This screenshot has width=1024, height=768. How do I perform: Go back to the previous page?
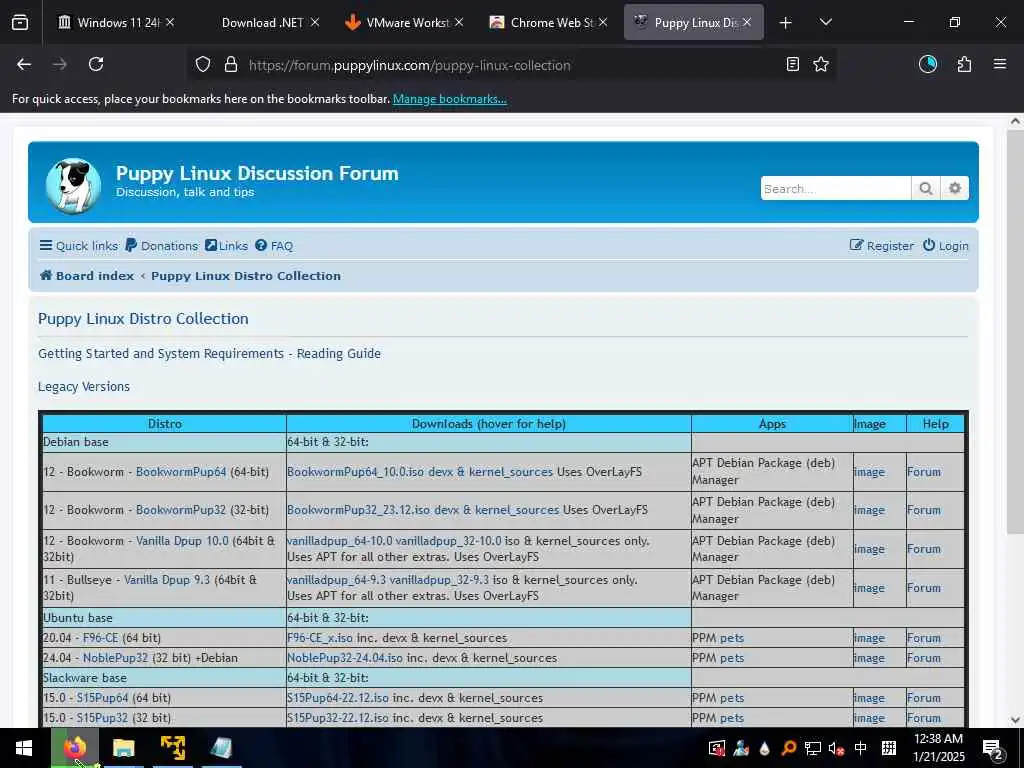[24, 64]
